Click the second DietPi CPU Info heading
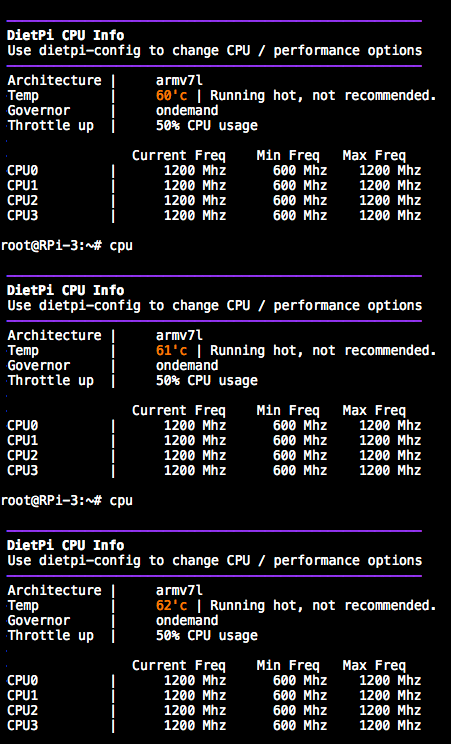 66,290
